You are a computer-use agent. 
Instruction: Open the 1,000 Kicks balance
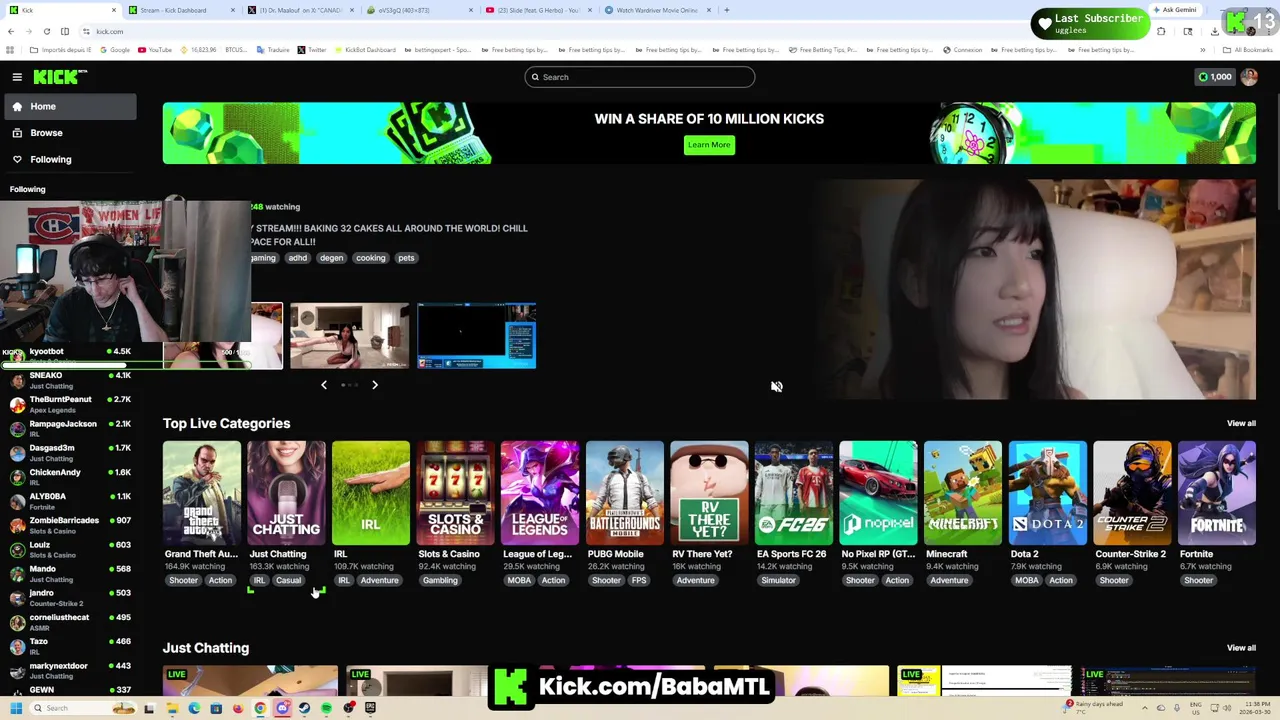(1215, 77)
